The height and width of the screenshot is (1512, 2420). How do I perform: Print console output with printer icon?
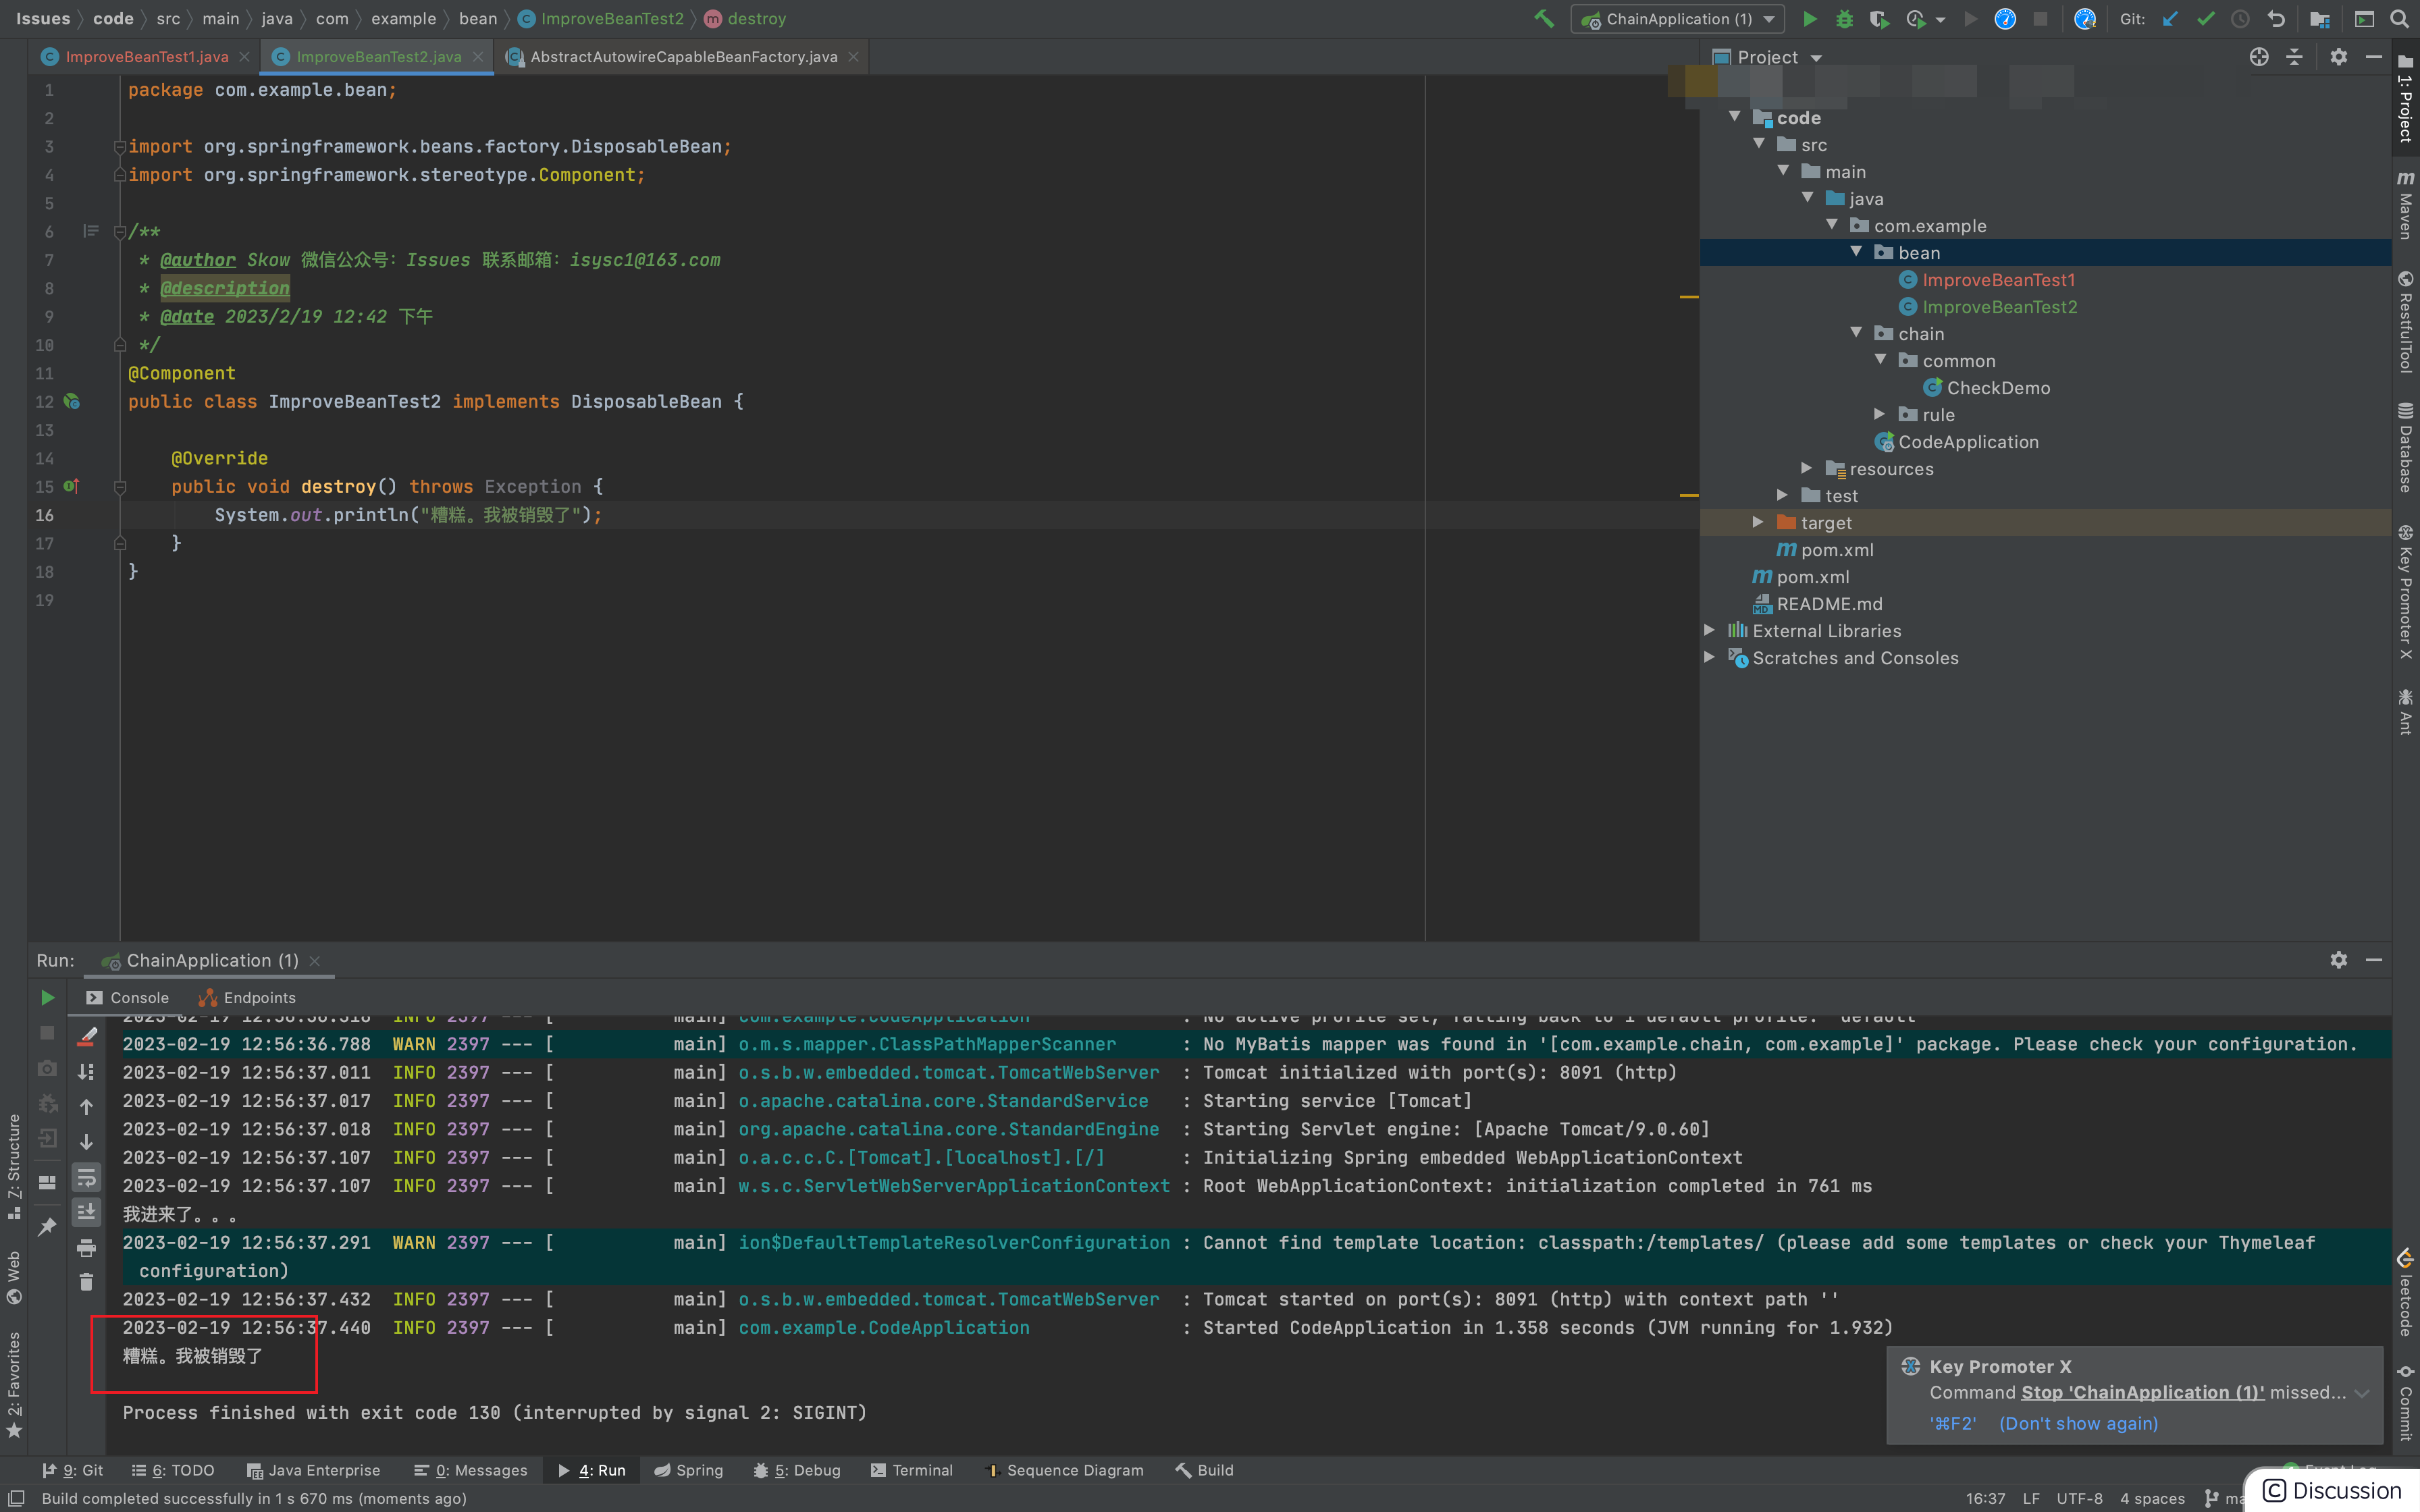87,1247
